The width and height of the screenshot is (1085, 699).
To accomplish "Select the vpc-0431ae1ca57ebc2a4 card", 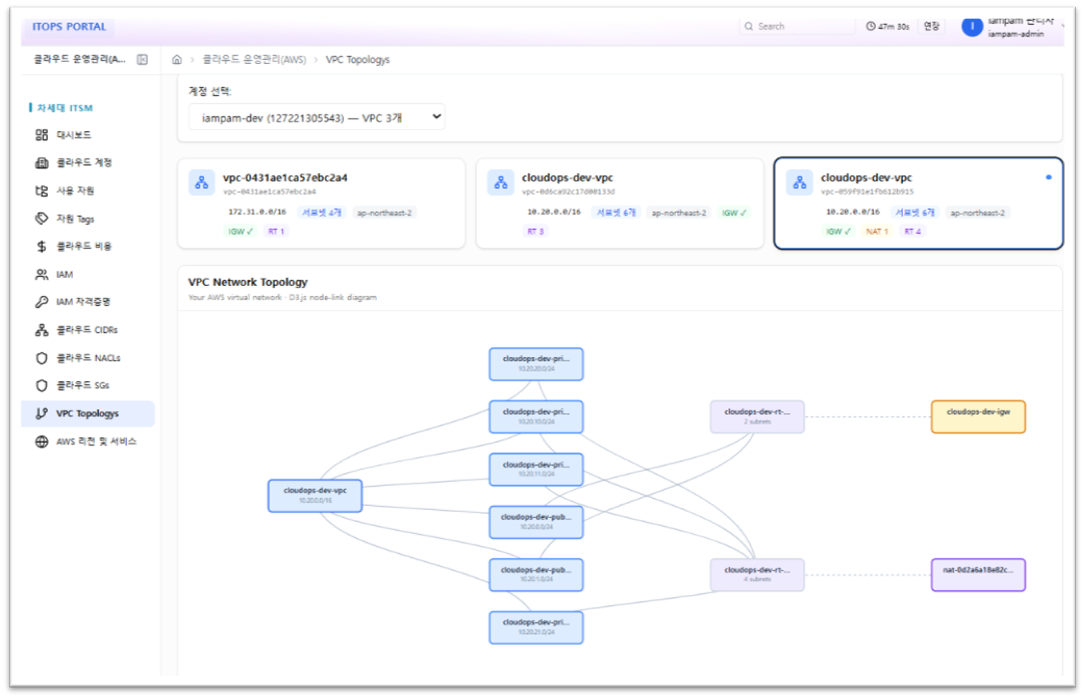I will 322,203.
